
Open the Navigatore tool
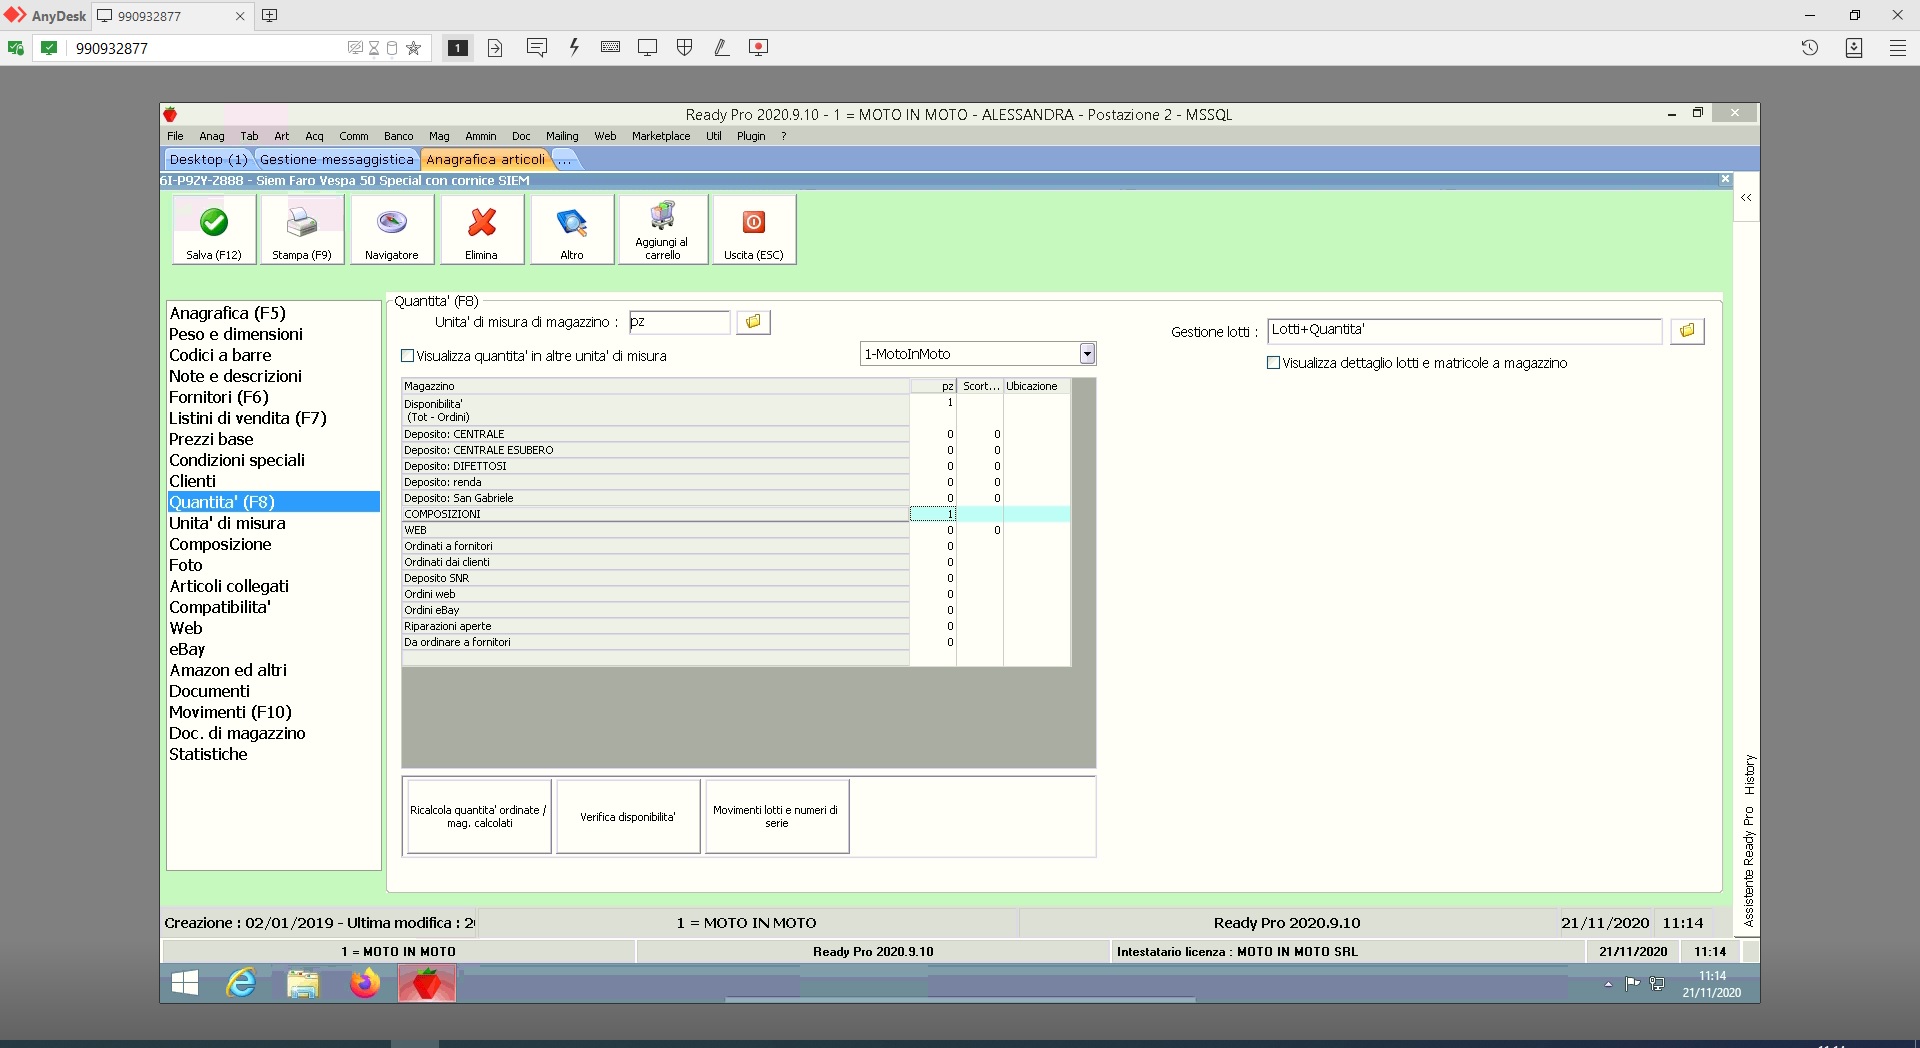[392, 229]
